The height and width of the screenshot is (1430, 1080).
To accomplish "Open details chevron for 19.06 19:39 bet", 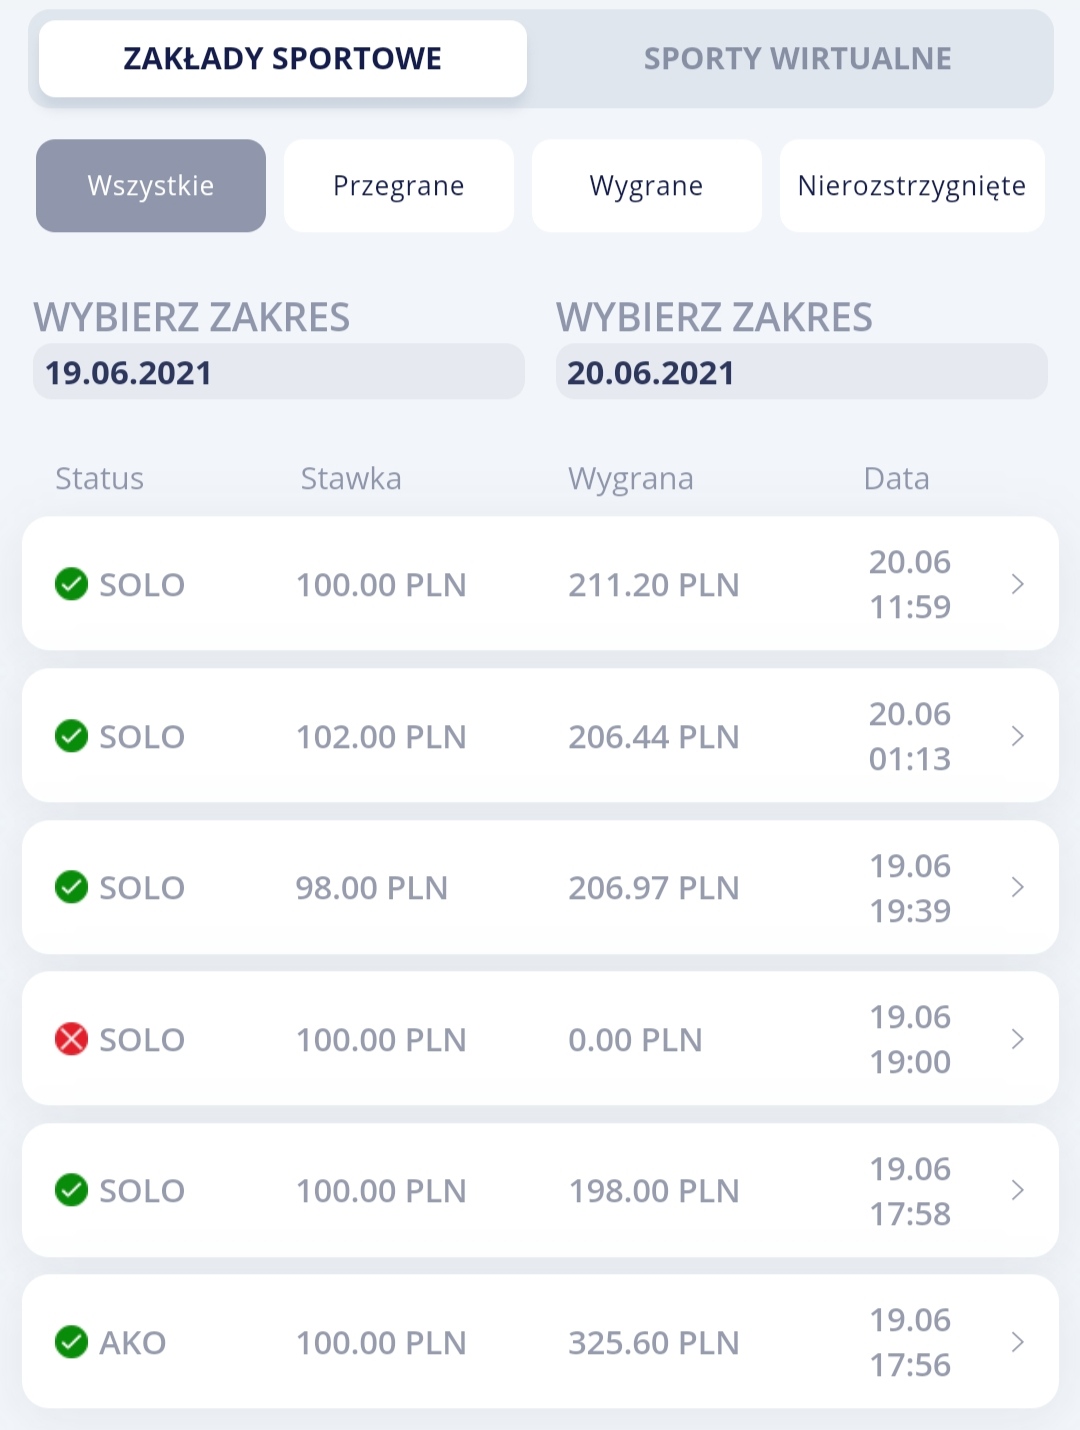I will 1018,887.
